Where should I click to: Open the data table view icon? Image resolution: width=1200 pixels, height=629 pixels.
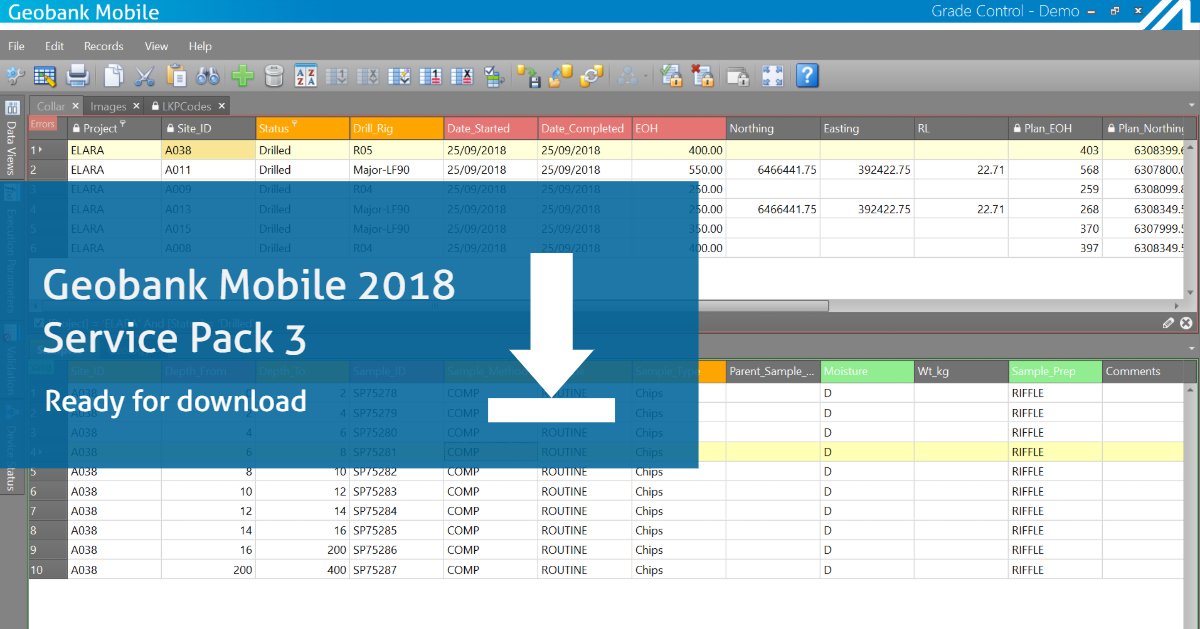click(x=45, y=75)
